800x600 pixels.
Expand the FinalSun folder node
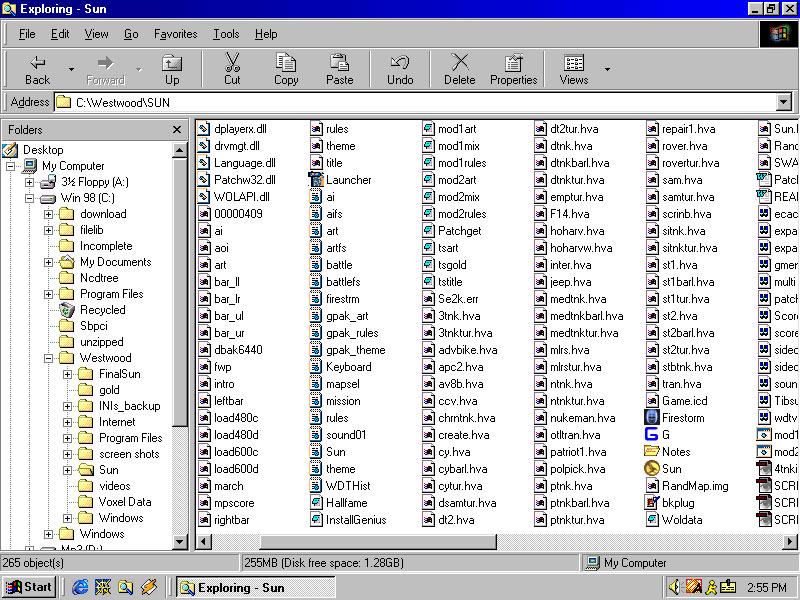67,374
